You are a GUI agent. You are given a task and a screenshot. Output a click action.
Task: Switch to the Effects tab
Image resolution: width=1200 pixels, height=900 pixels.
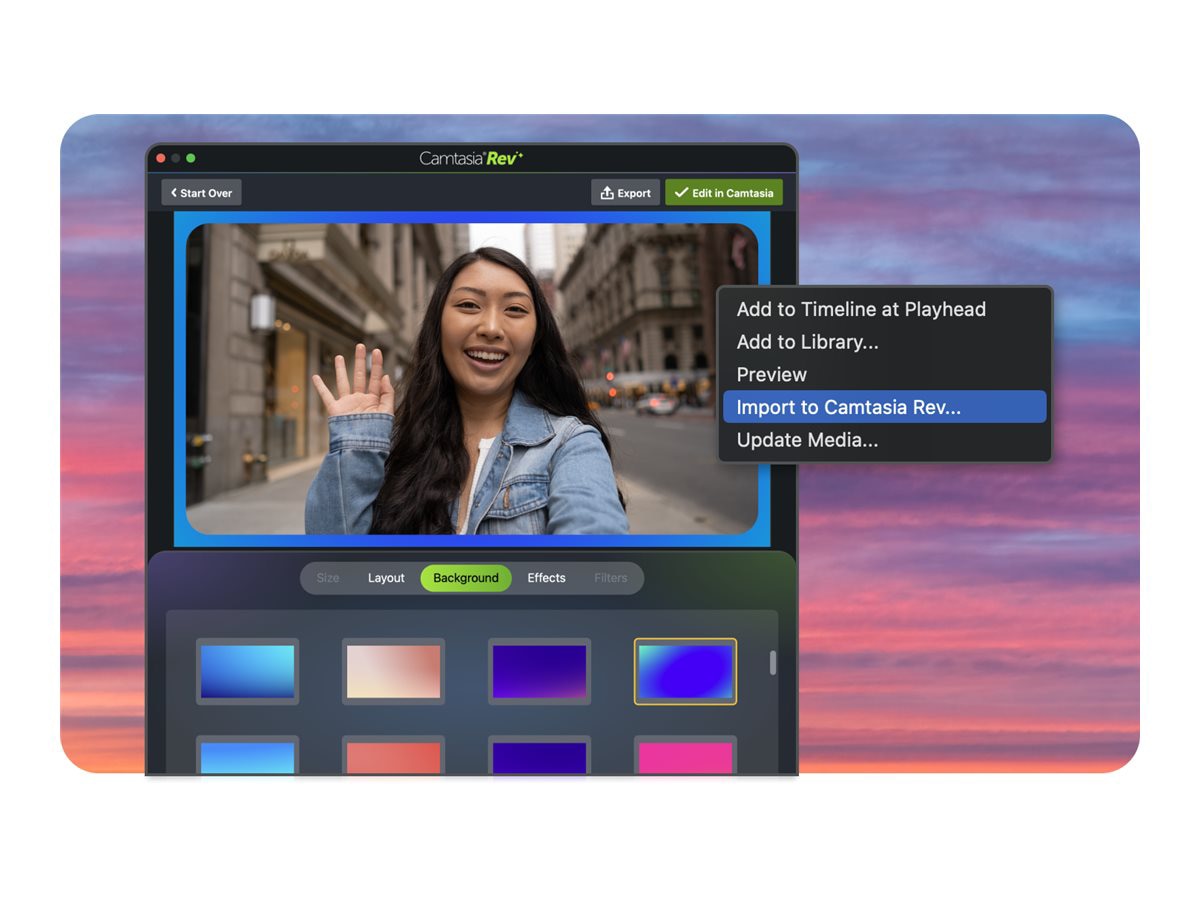(x=546, y=578)
